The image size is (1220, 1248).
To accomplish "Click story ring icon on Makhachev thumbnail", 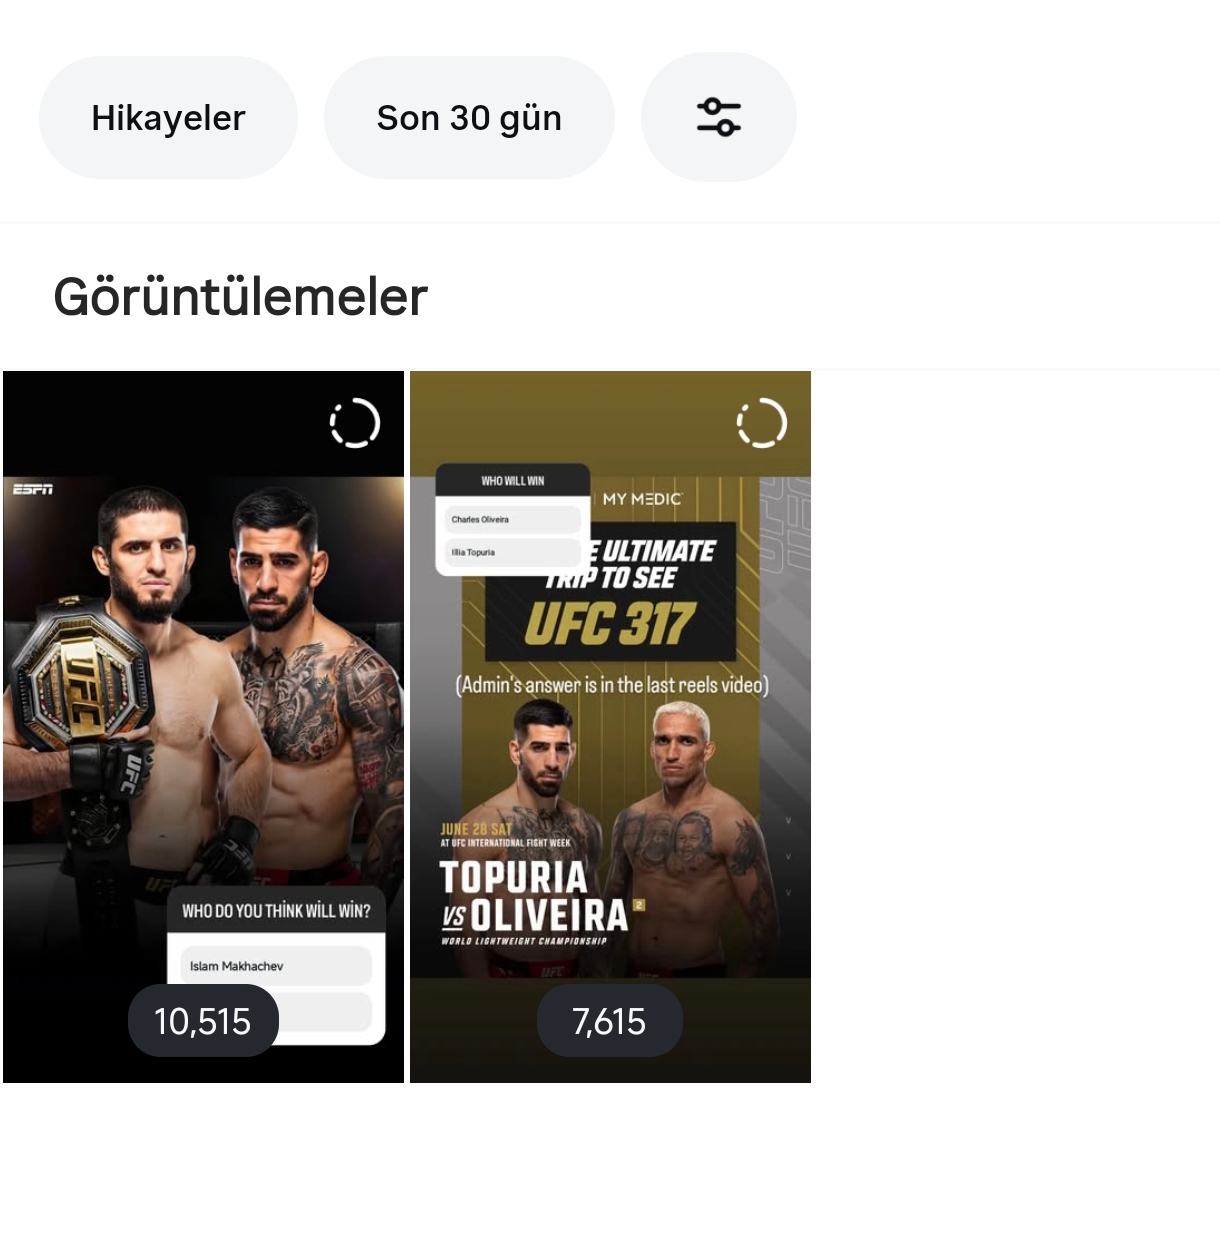I will tap(355, 423).
